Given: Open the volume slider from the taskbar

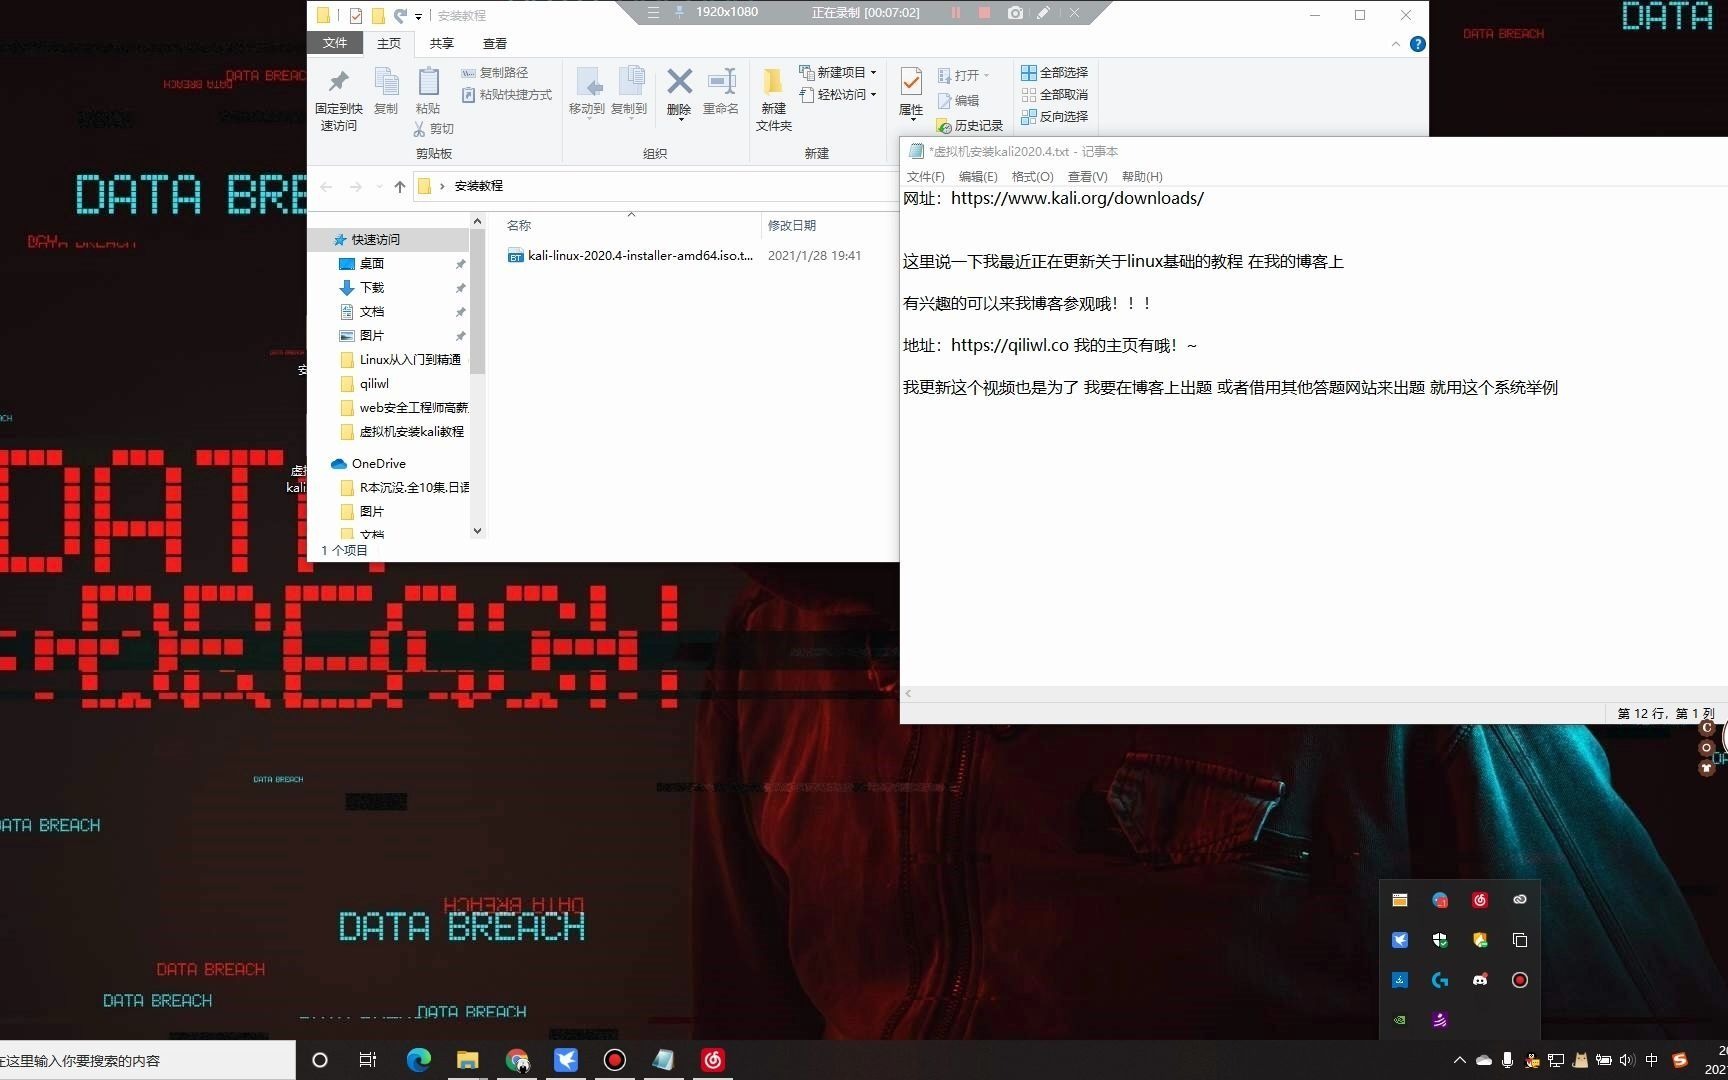Looking at the screenshot, I should [x=1627, y=1060].
